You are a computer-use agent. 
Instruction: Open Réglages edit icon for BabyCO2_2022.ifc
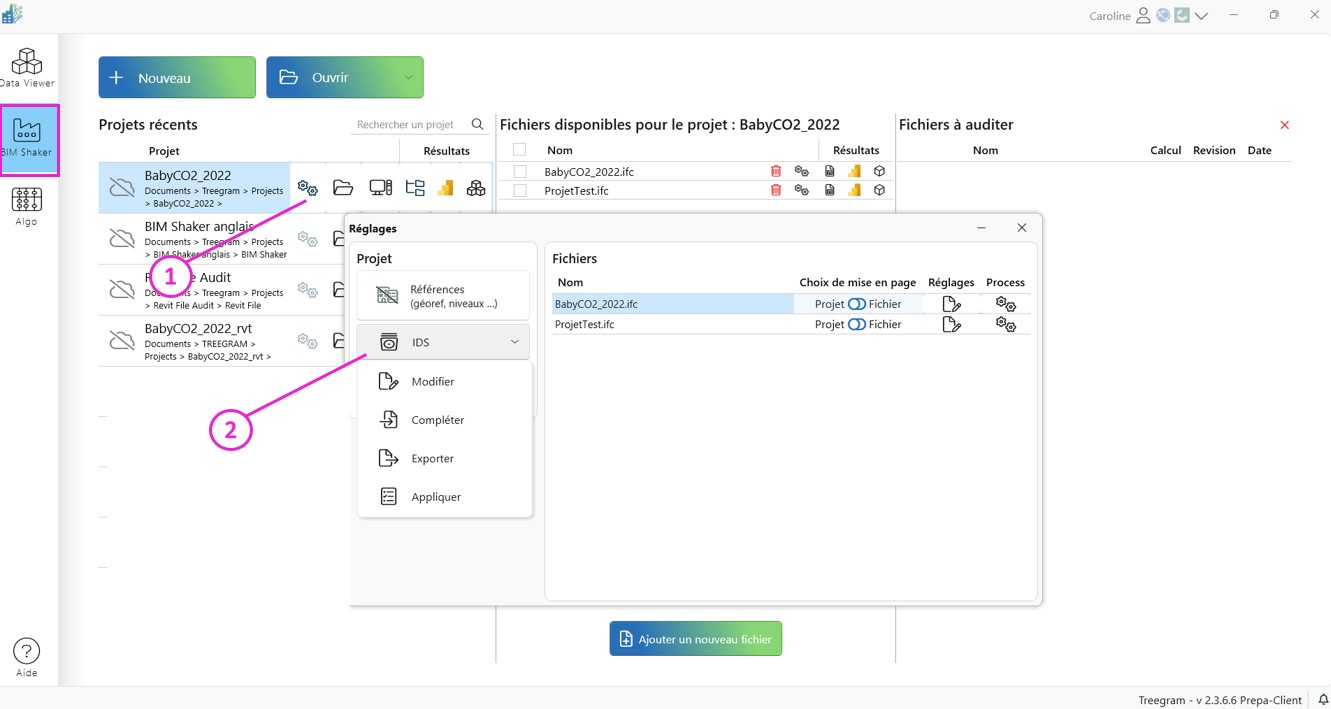coord(951,304)
